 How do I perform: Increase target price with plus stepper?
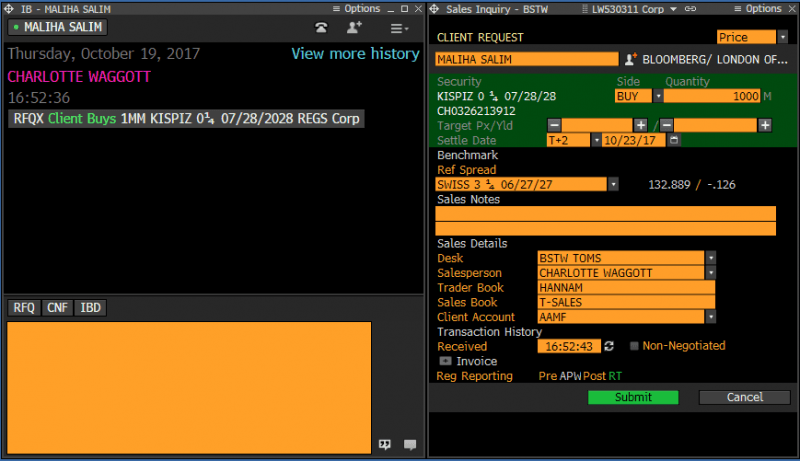[x=640, y=125]
